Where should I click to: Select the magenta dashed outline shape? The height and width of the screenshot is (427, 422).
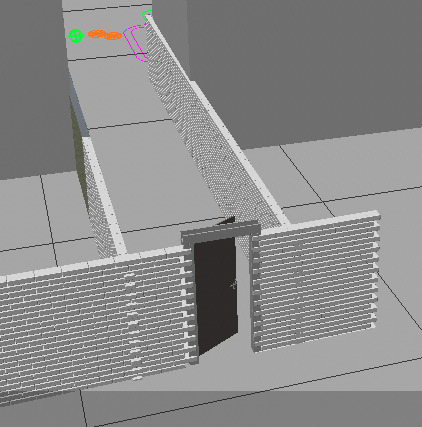click(x=135, y=43)
